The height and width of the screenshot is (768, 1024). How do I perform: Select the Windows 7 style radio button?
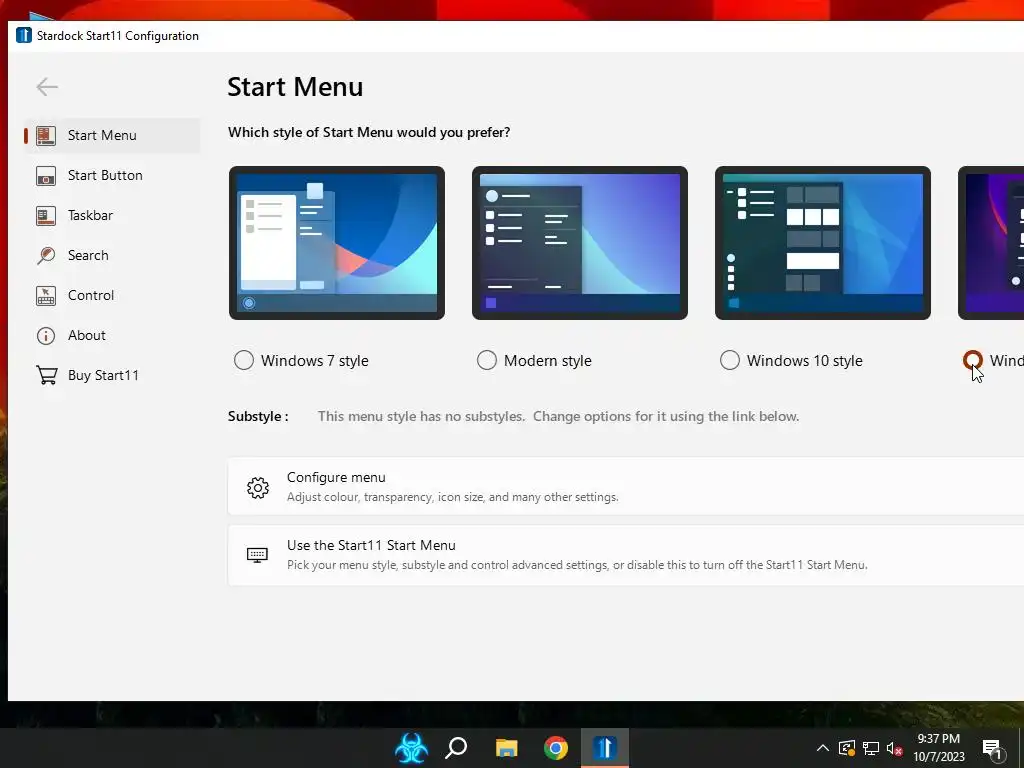(244, 360)
